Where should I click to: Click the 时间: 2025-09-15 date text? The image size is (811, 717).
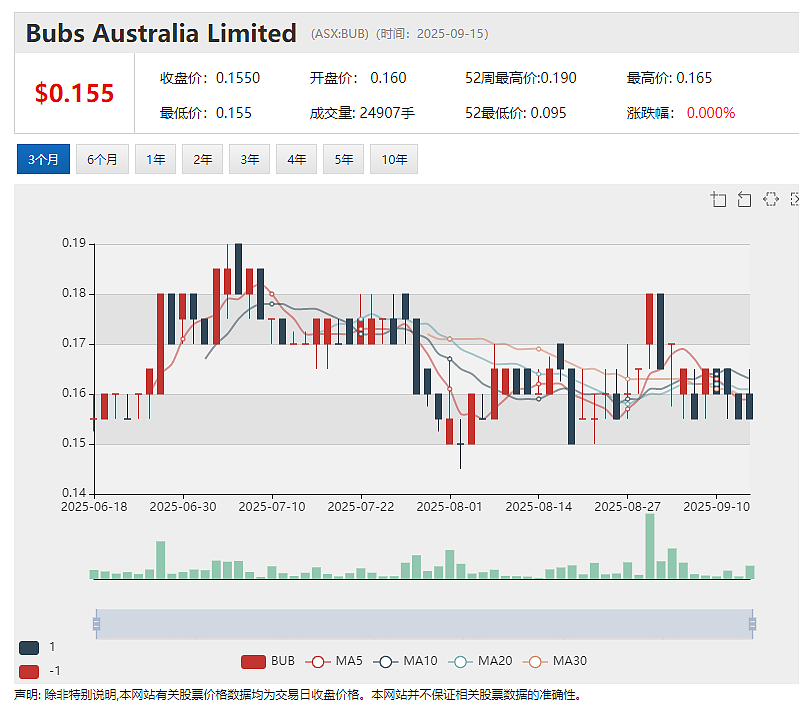click(x=431, y=34)
